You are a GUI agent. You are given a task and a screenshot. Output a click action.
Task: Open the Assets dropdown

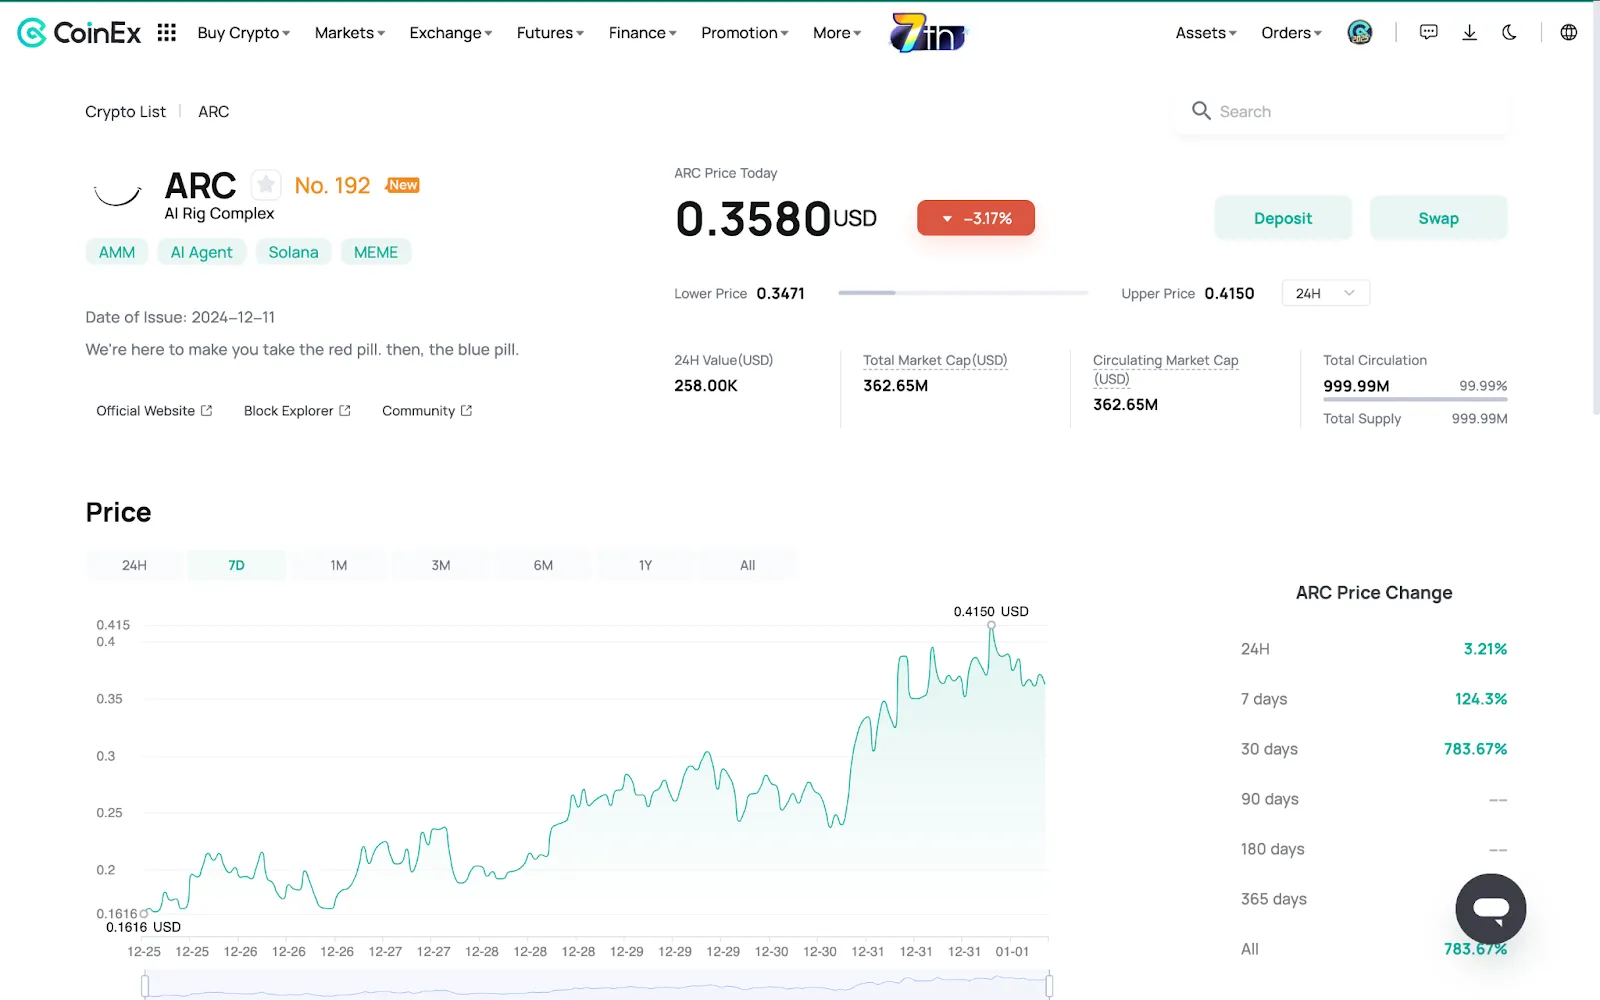[x=1206, y=33]
